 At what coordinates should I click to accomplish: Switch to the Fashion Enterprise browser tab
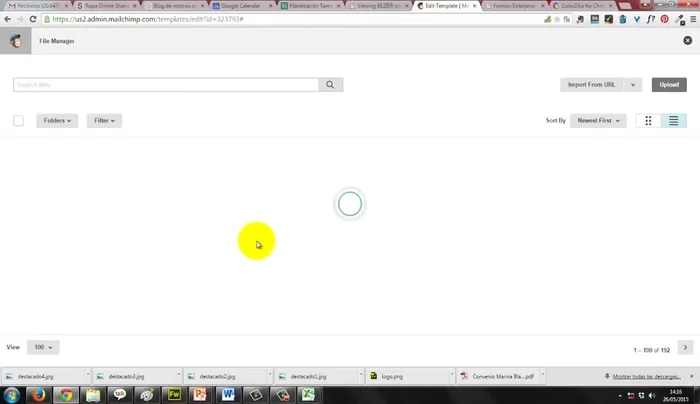512,6
